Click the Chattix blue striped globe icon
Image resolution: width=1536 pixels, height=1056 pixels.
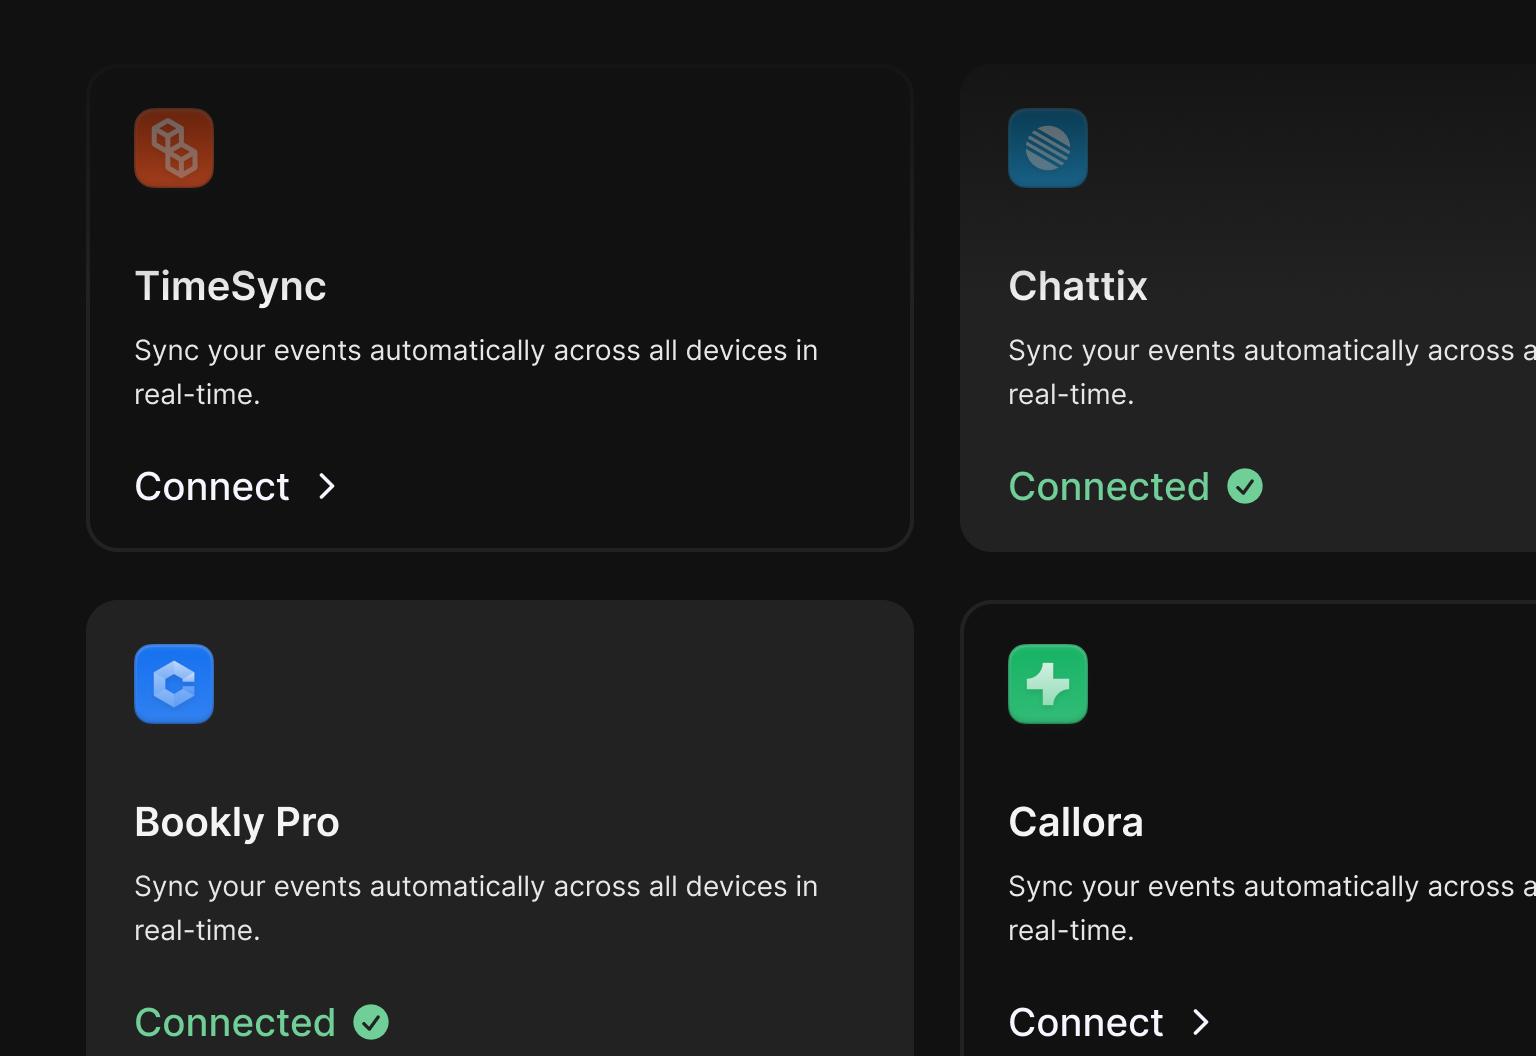tap(1047, 148)
